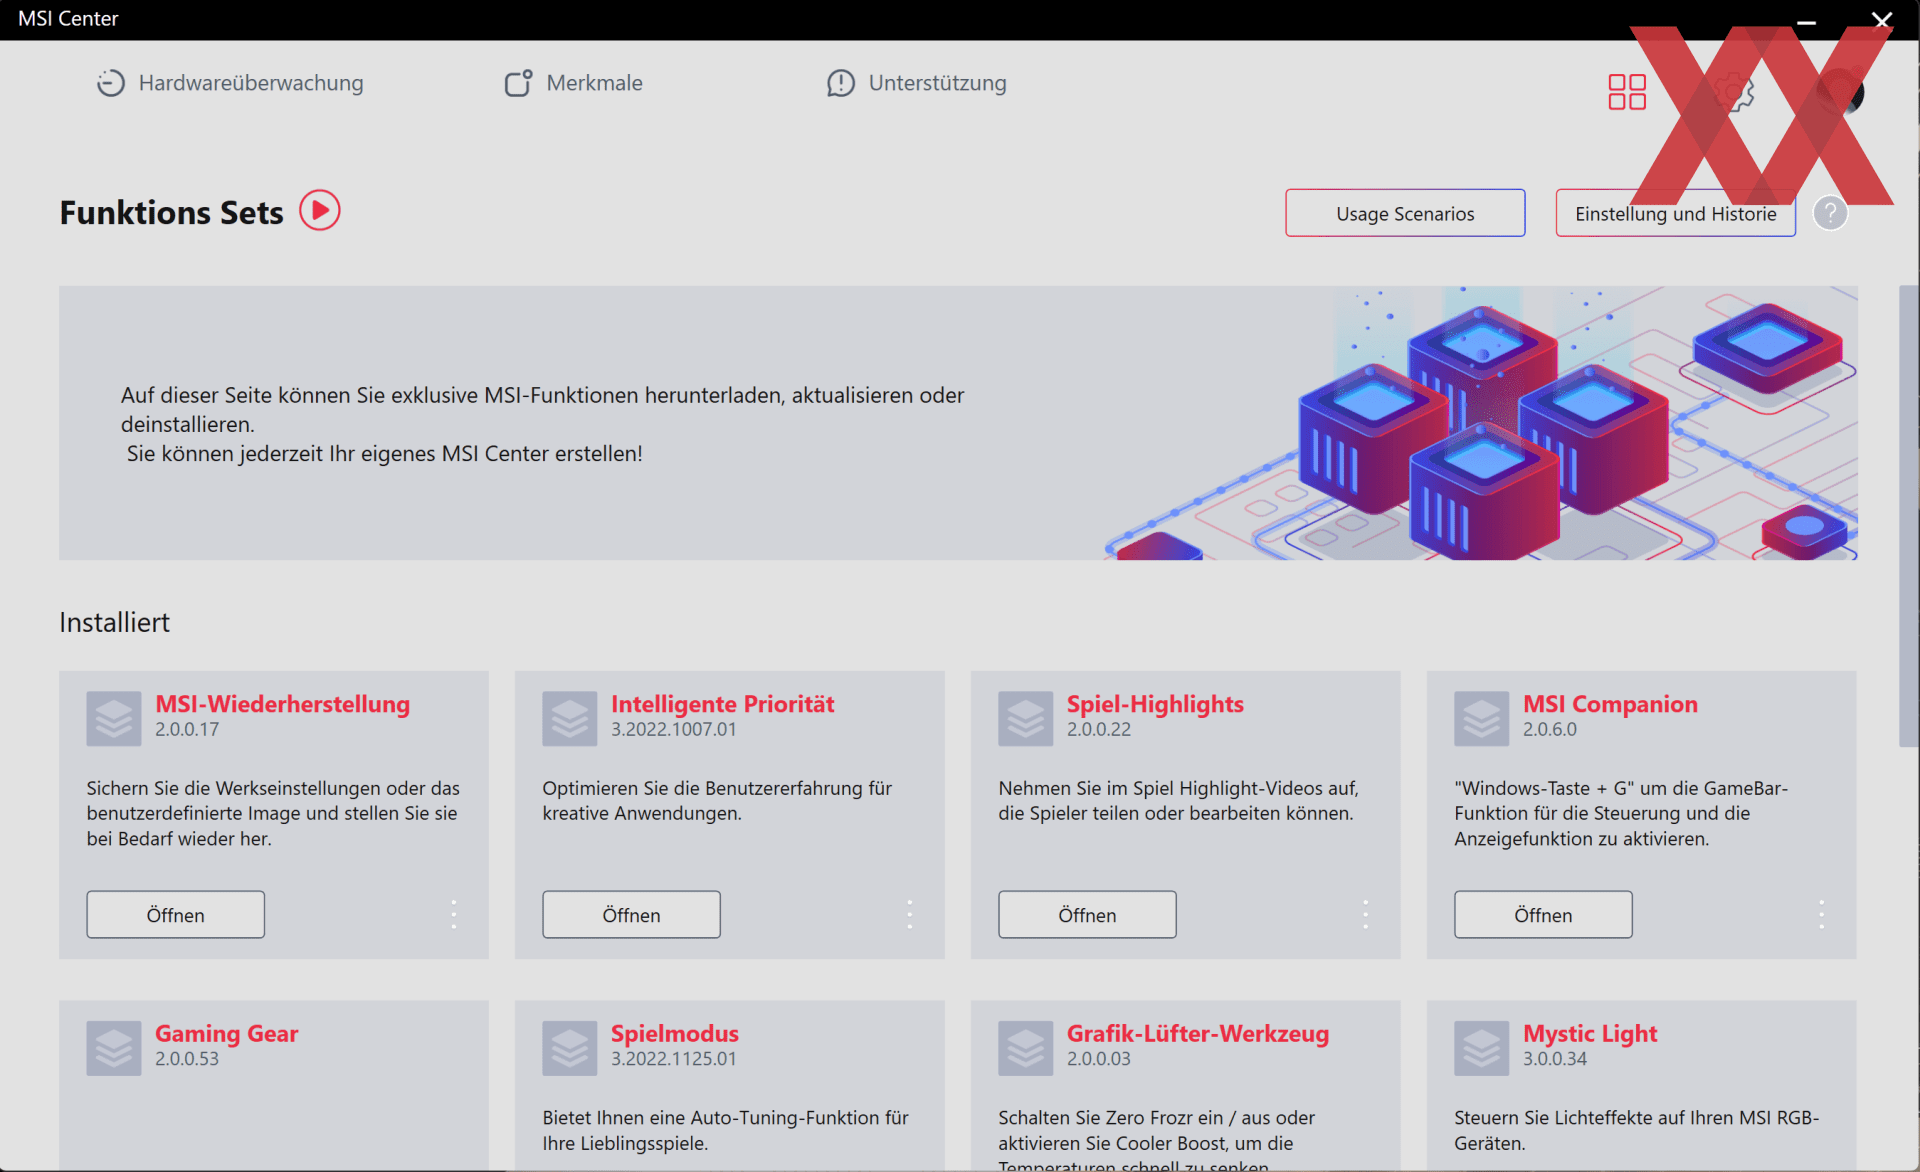The height and width of the screenshot is (1172, 1920).
Task: Expand Spiel-Highlights three-dot options menu
Action: (x=1366, y=914)
